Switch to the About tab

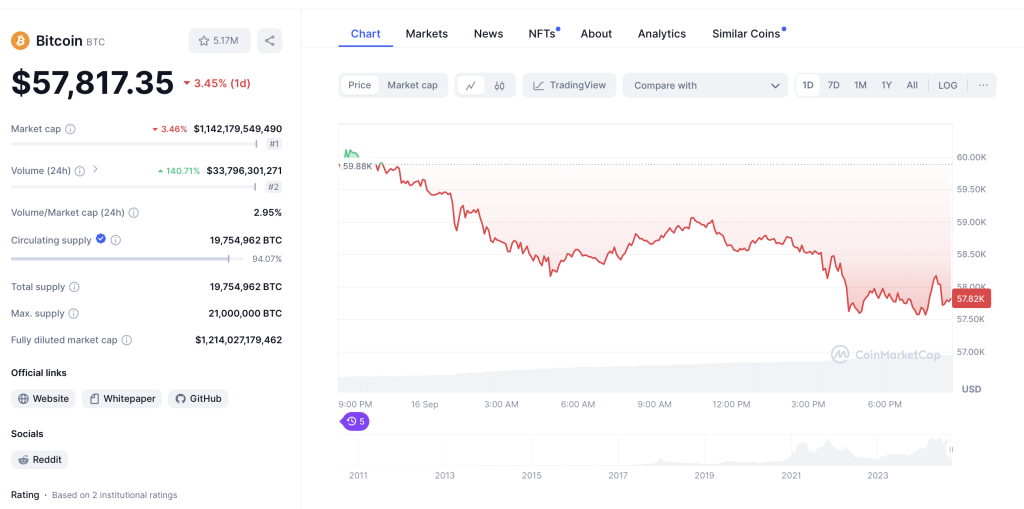(596, 33)
